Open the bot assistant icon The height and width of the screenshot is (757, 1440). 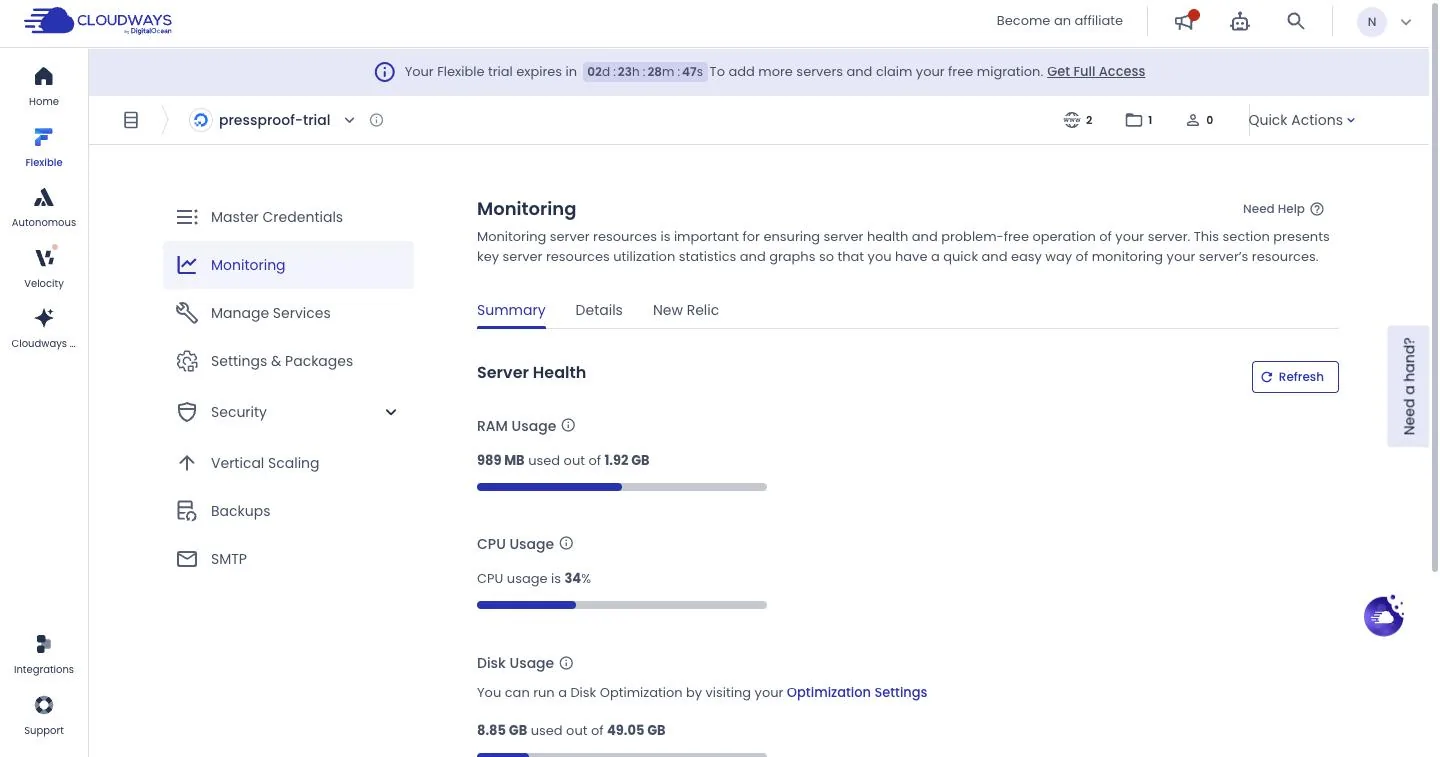pyautogui.click(x=1240, y=21)
